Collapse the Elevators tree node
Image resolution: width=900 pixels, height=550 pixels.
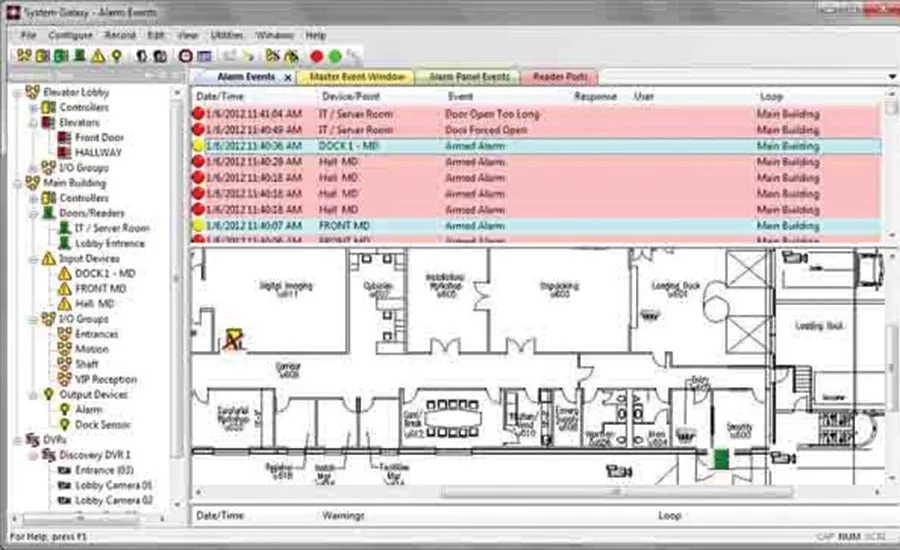(x=33, y=123)
